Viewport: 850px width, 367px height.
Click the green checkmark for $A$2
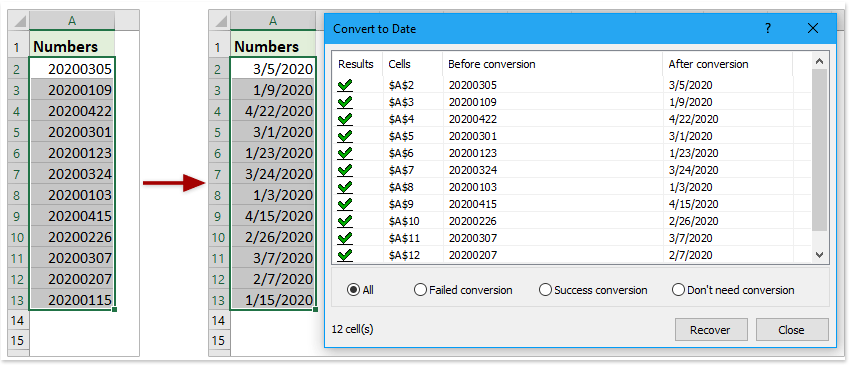click(345, 85)
